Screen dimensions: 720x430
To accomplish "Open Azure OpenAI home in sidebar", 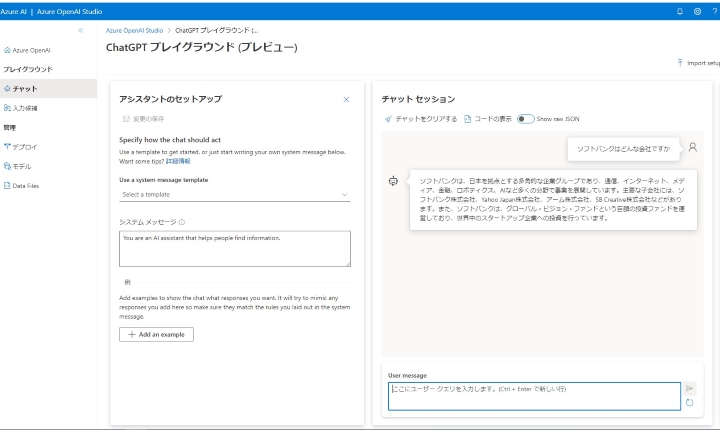I will (x=29, y=49).
